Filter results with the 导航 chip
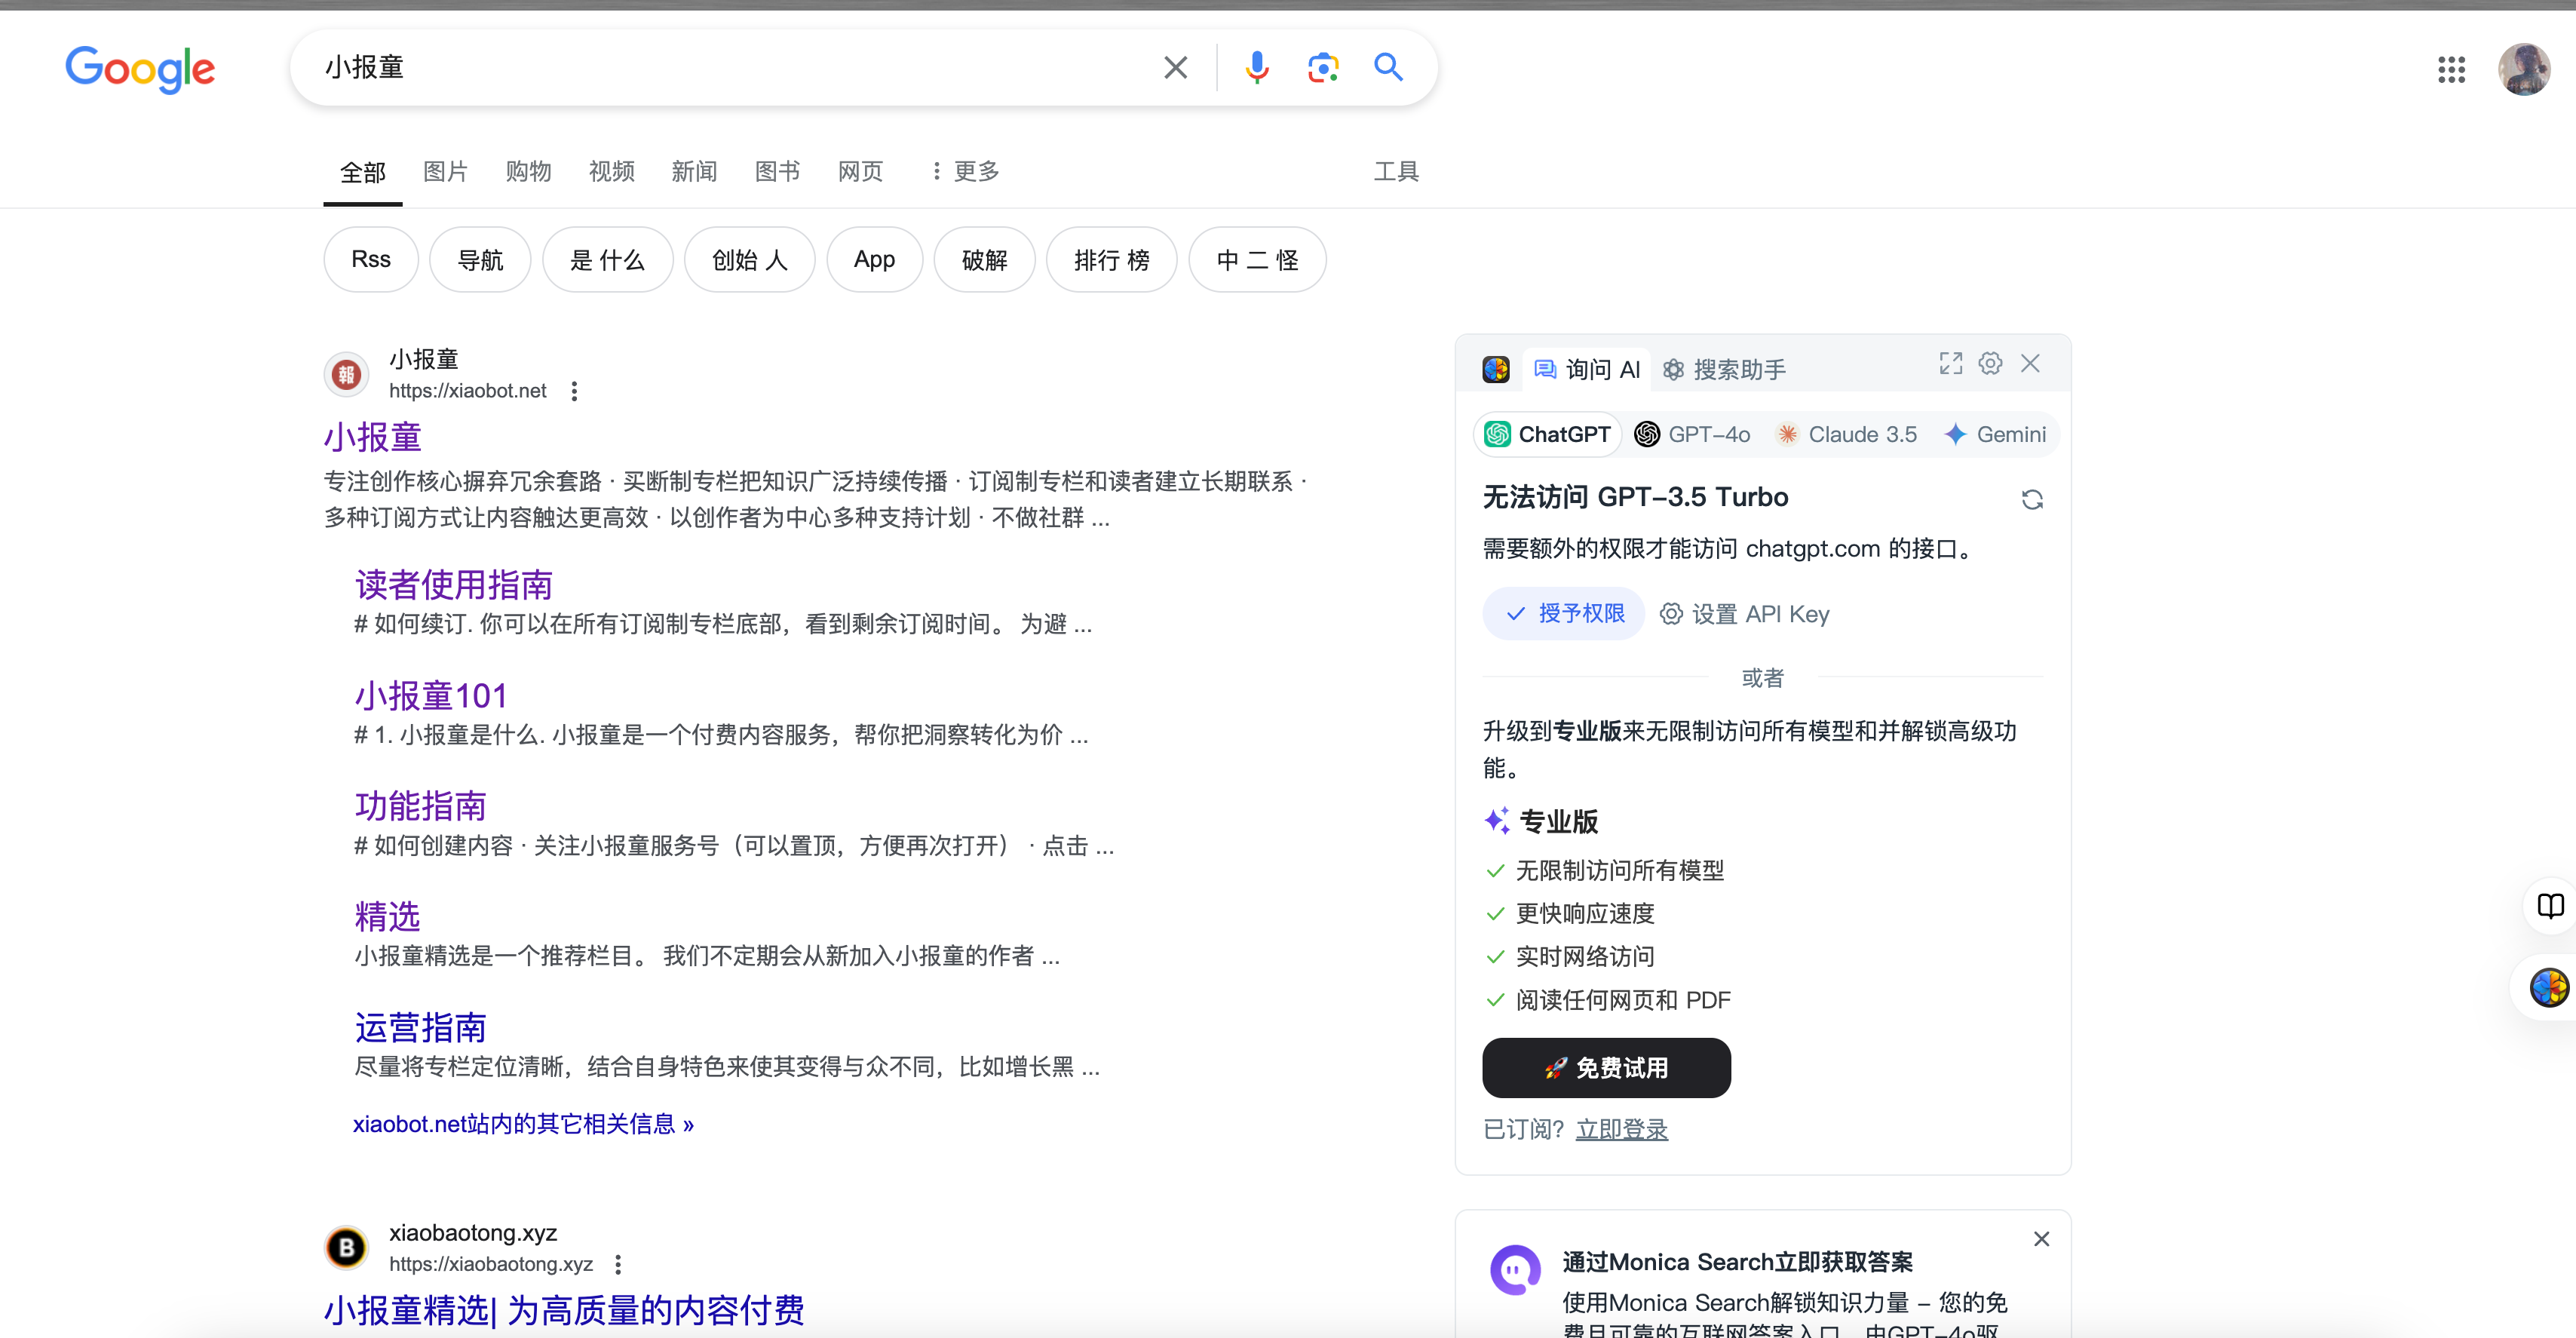This screenshot has height=1338, width=2576. [x=480, y=259]
